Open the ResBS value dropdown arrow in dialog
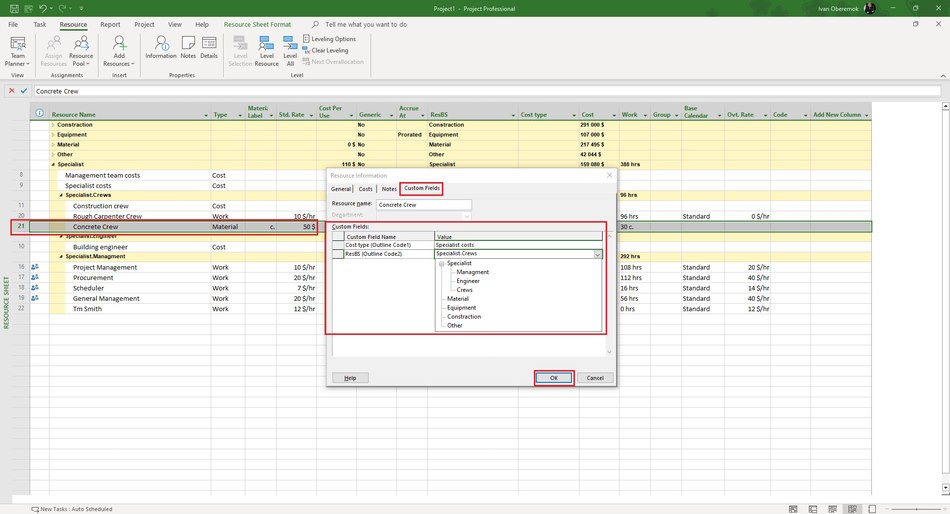 [597, 254]
